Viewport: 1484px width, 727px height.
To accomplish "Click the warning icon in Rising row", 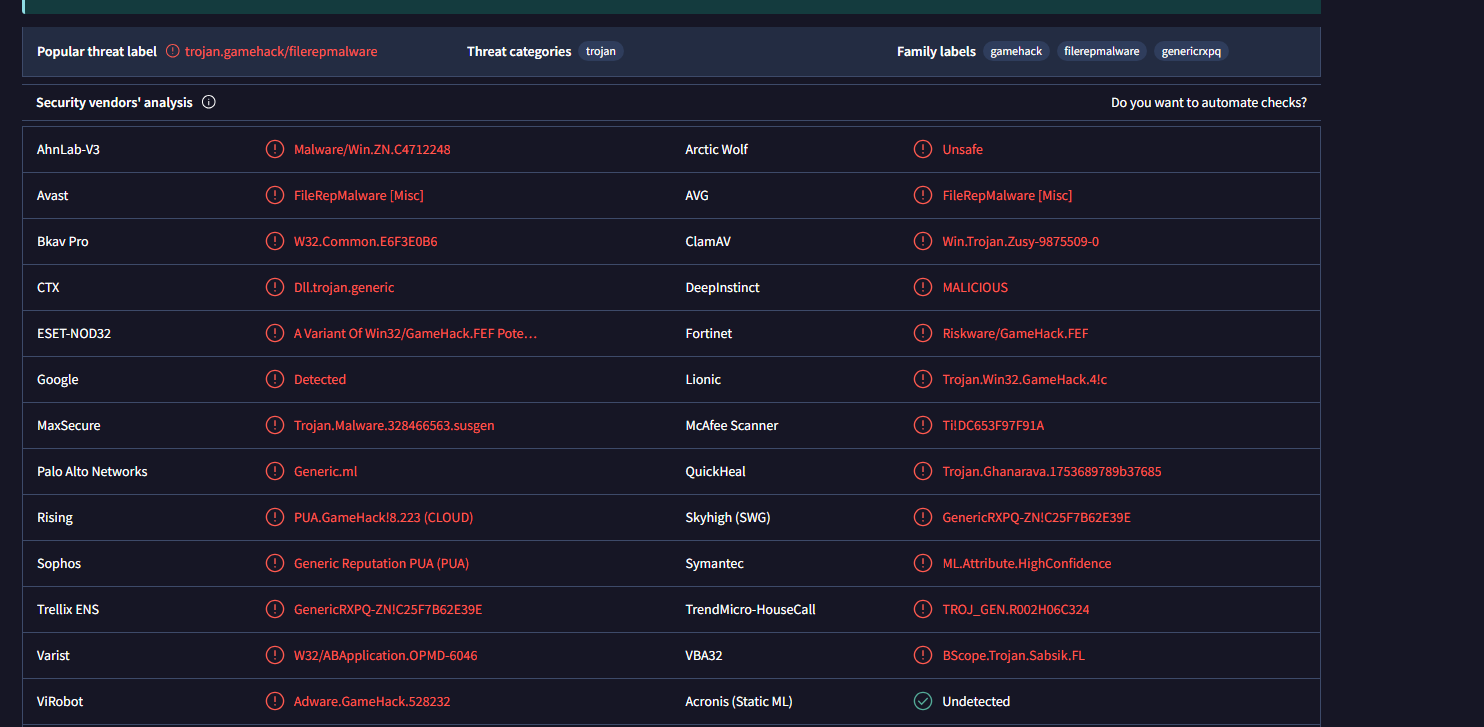I will pos(274,517).
